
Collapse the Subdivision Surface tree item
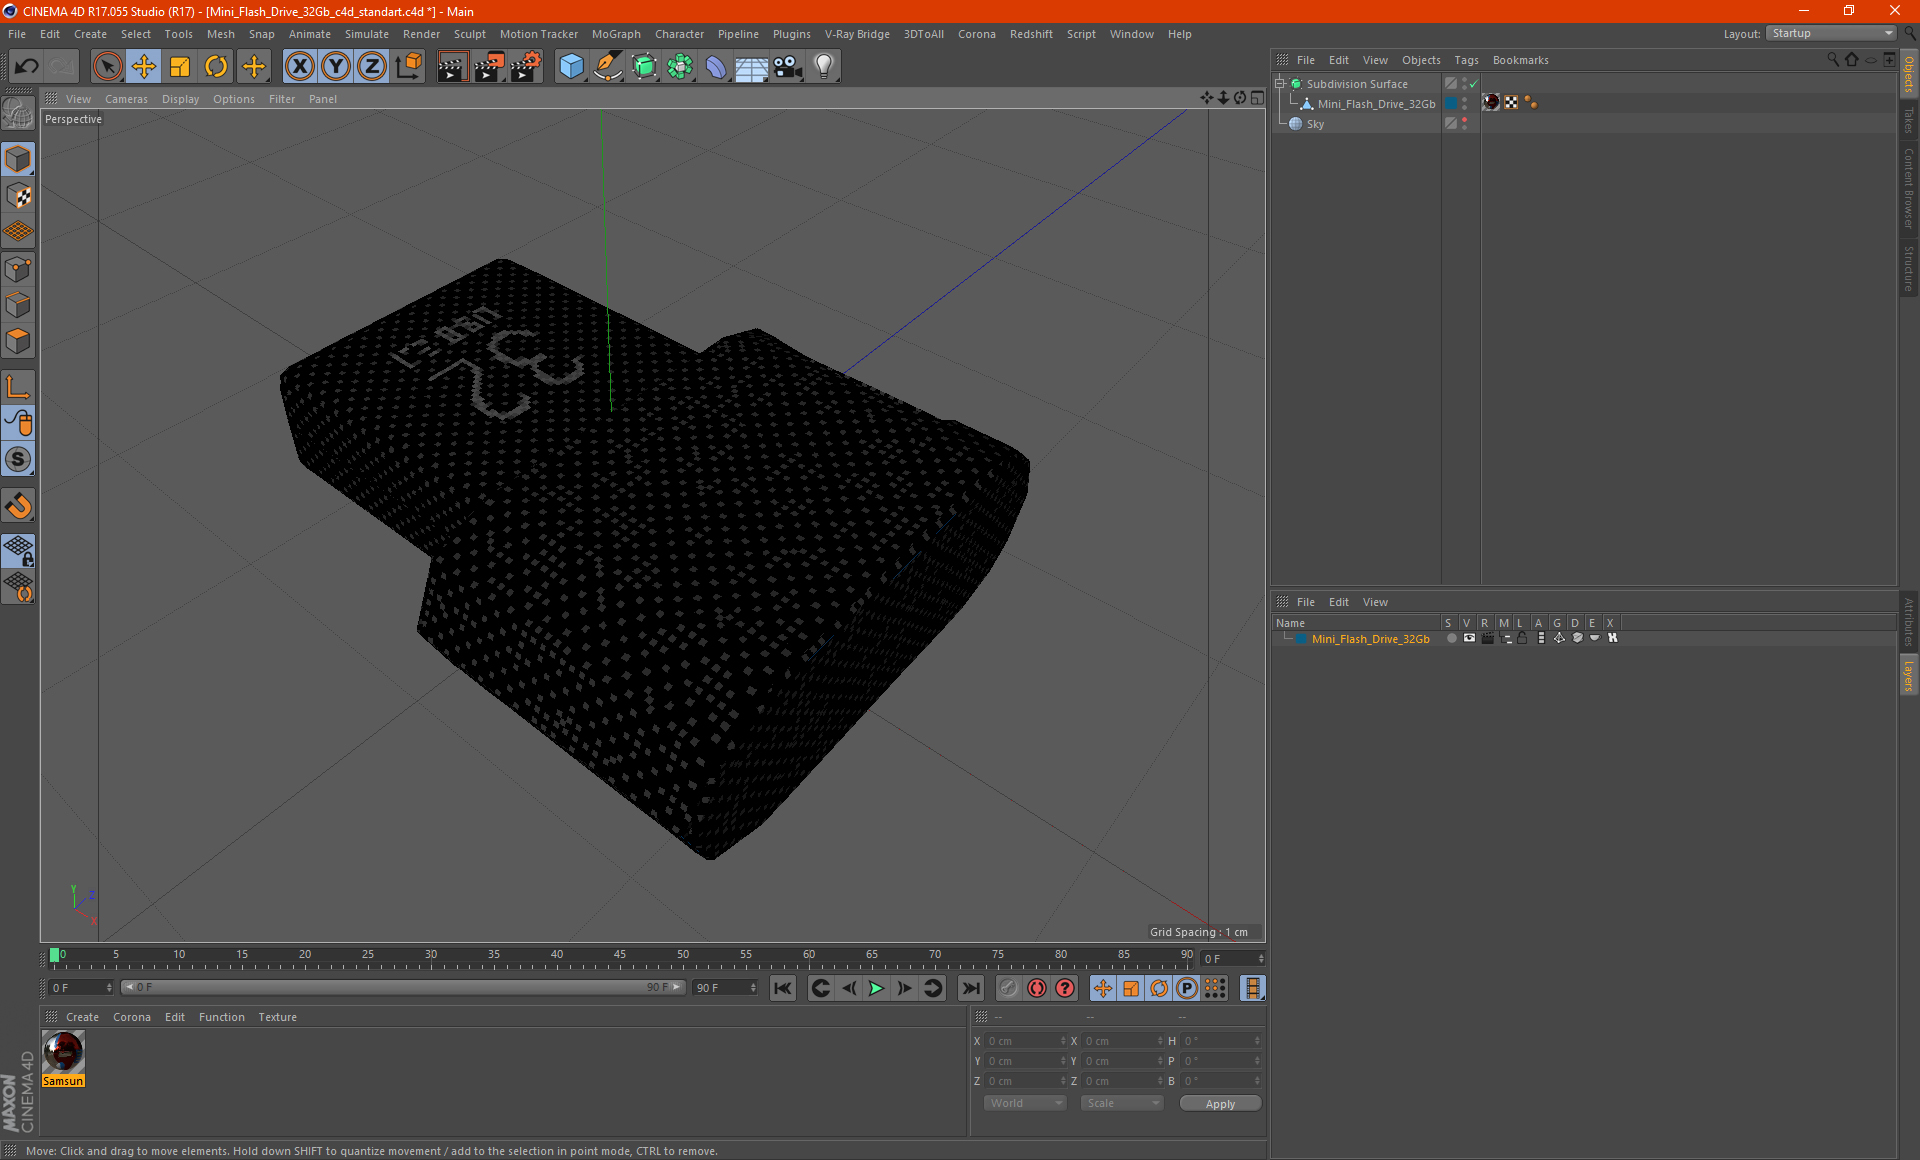point(1279,83)
